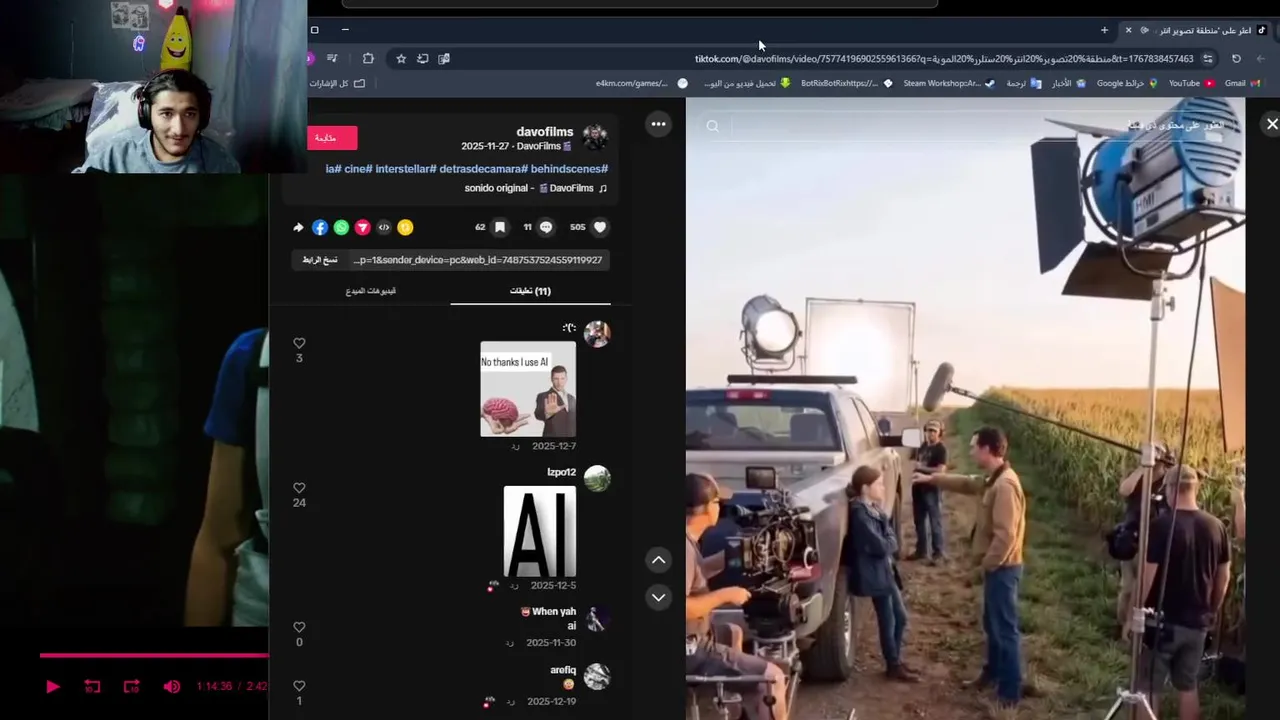The image size is (1280, 720).
Task: Bookmark this page with the star icon
Action: click(401, 58)
